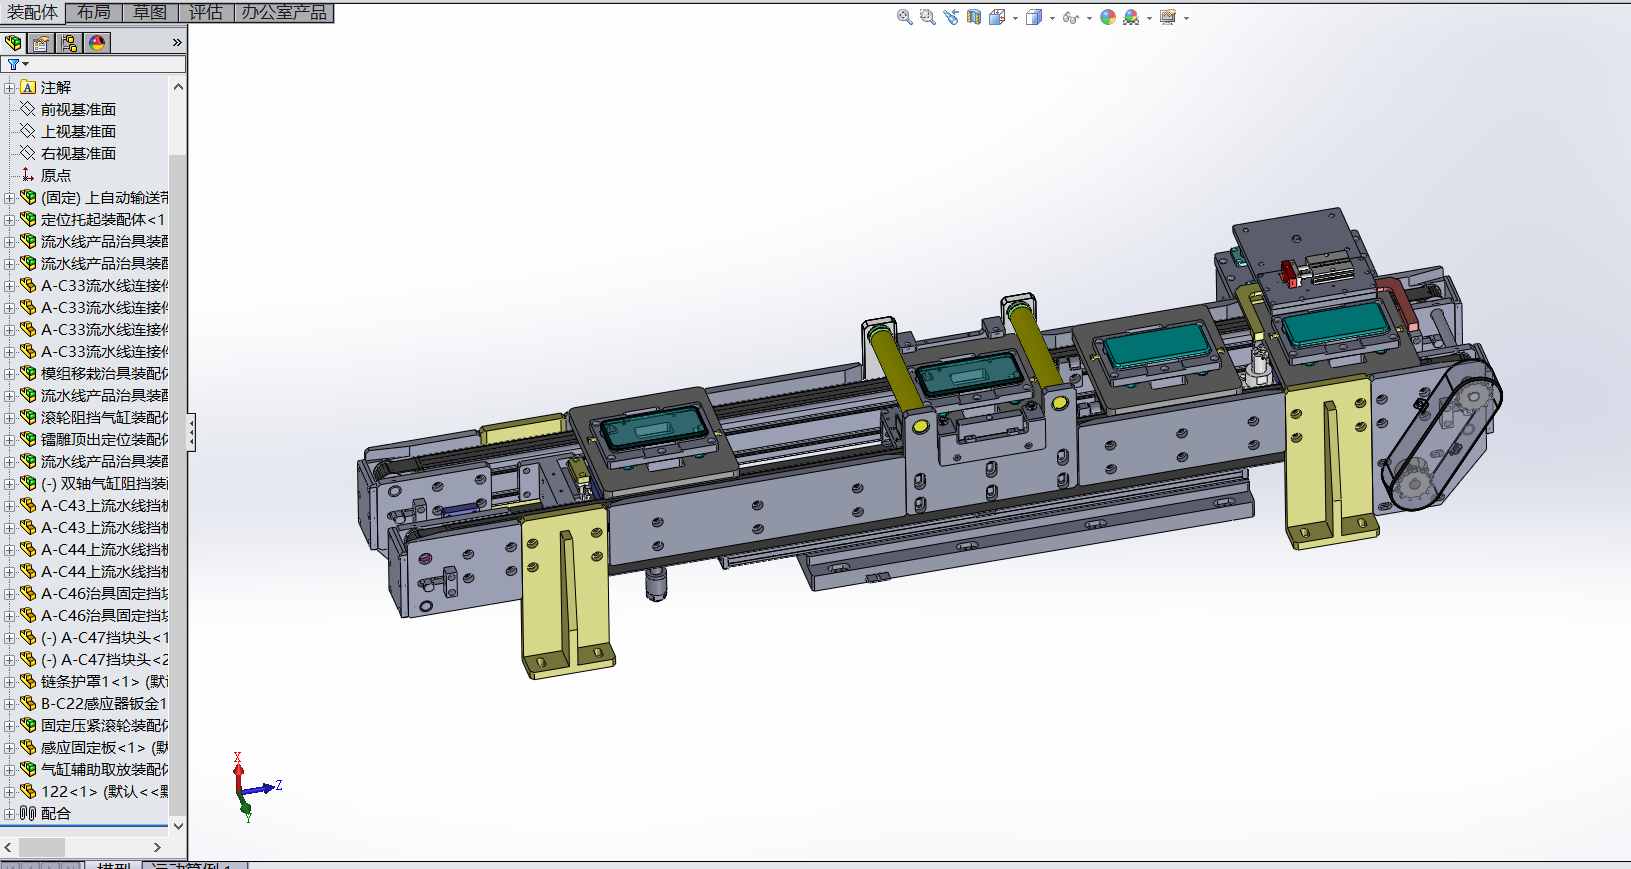Click the Previous View icon
The image size is (1631, 869).
point(950,17)
